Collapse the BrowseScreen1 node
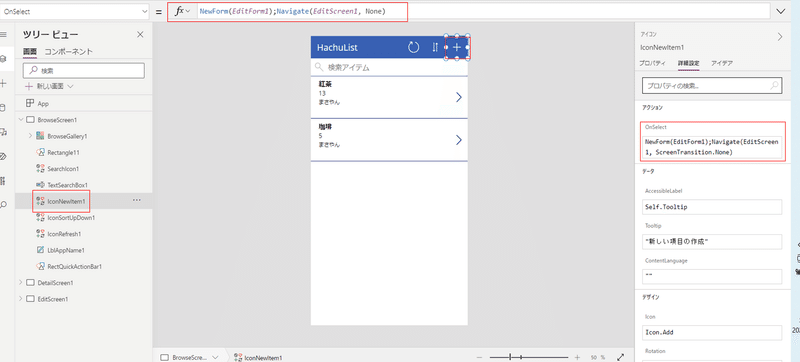Image resolution: width=800 pixels, height=362 pixels. pyautogui.click(x=20, y=120)
